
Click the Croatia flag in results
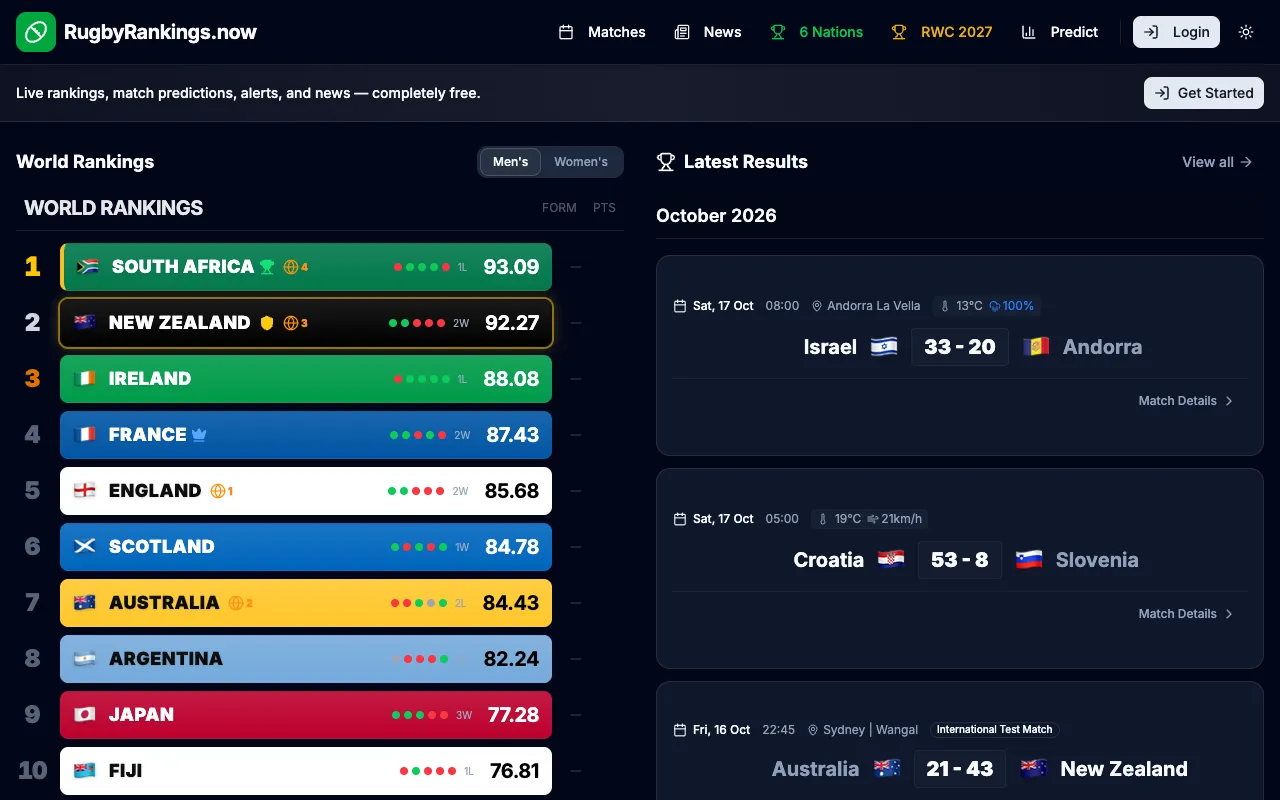891,560
